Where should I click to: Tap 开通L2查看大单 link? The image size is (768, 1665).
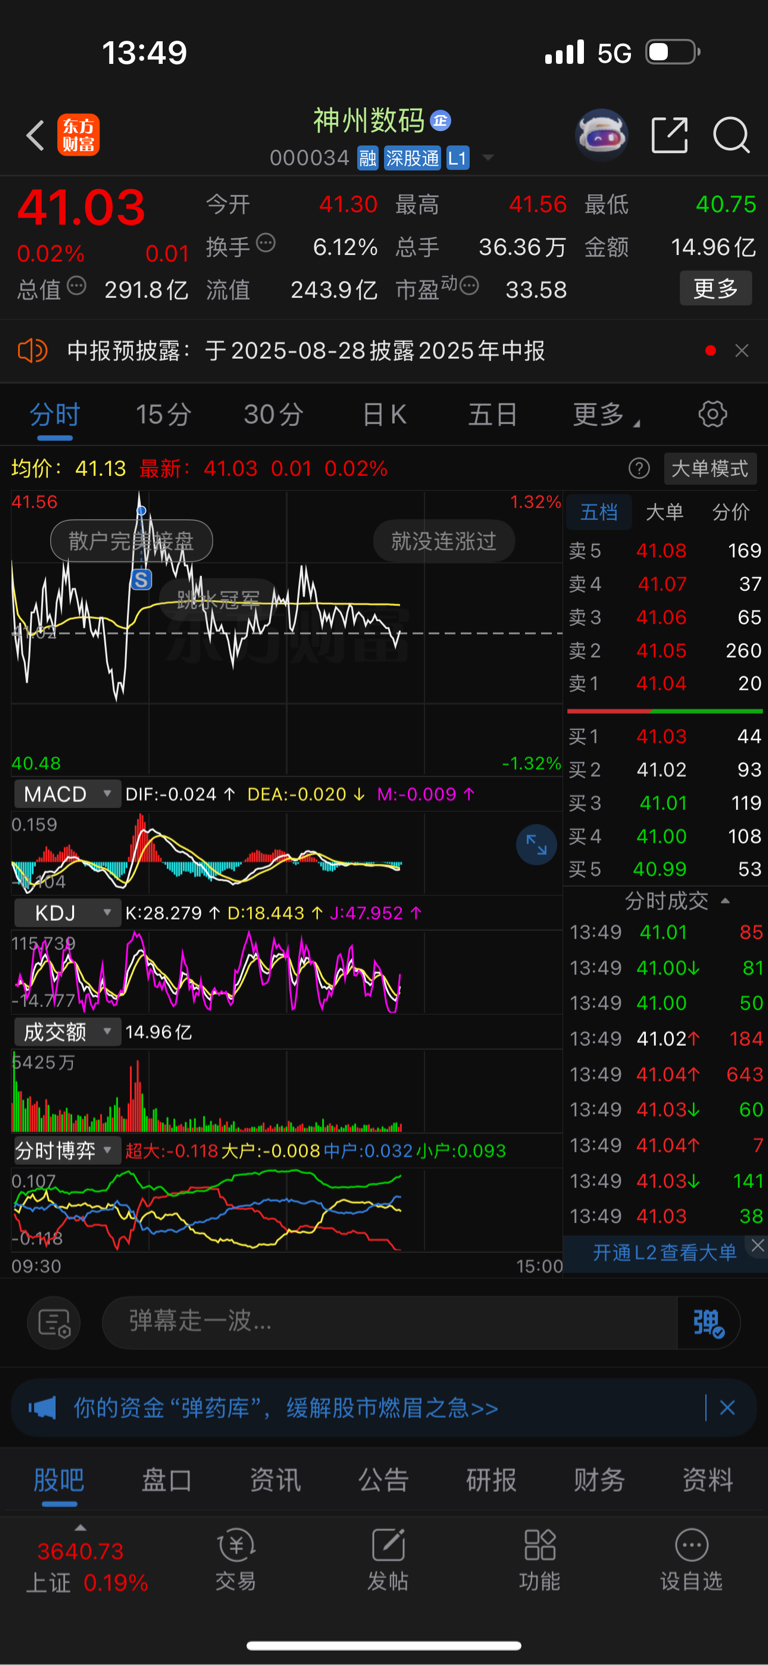coord(664,1253)
